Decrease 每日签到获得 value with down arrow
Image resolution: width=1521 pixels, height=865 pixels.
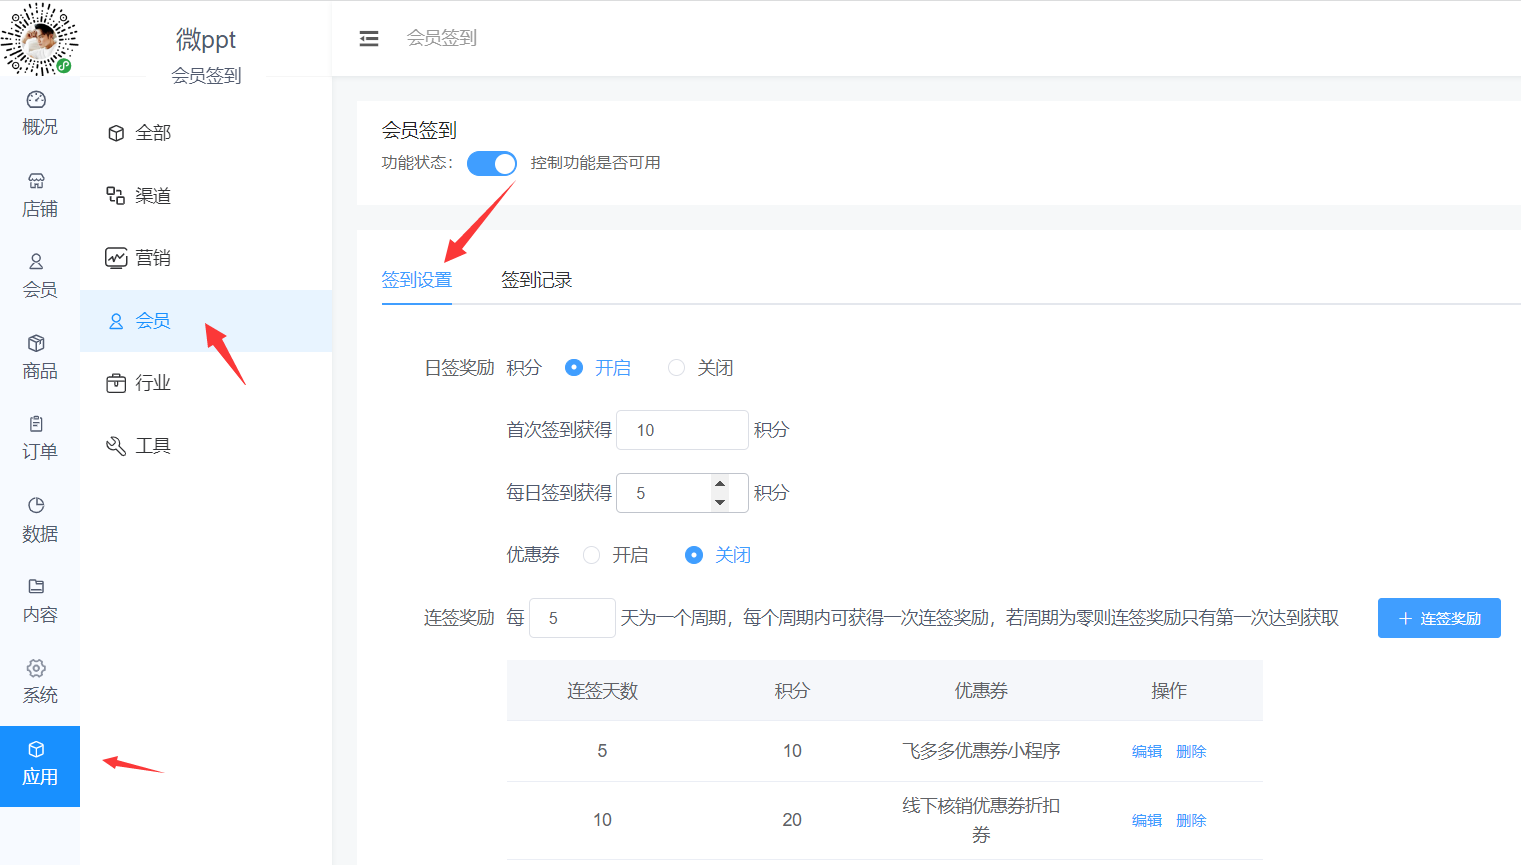click(x=720, y=502)
